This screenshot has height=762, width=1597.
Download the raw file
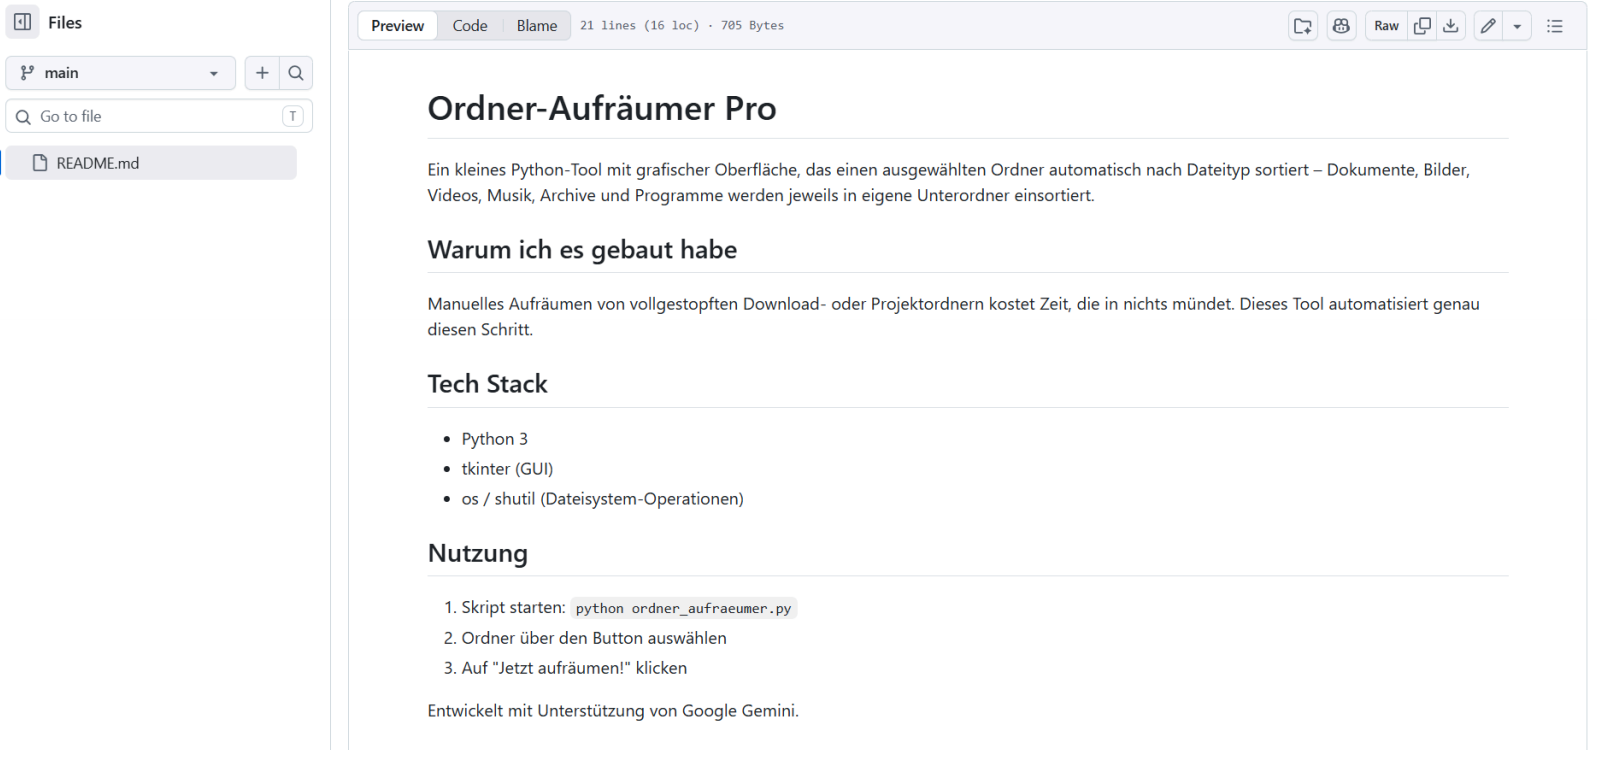(1451, 26)
